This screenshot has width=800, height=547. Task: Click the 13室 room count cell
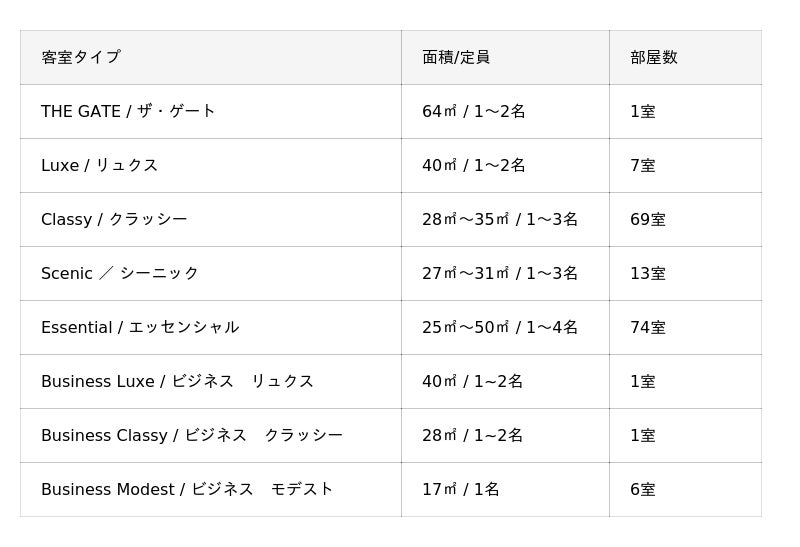(647, 273)
